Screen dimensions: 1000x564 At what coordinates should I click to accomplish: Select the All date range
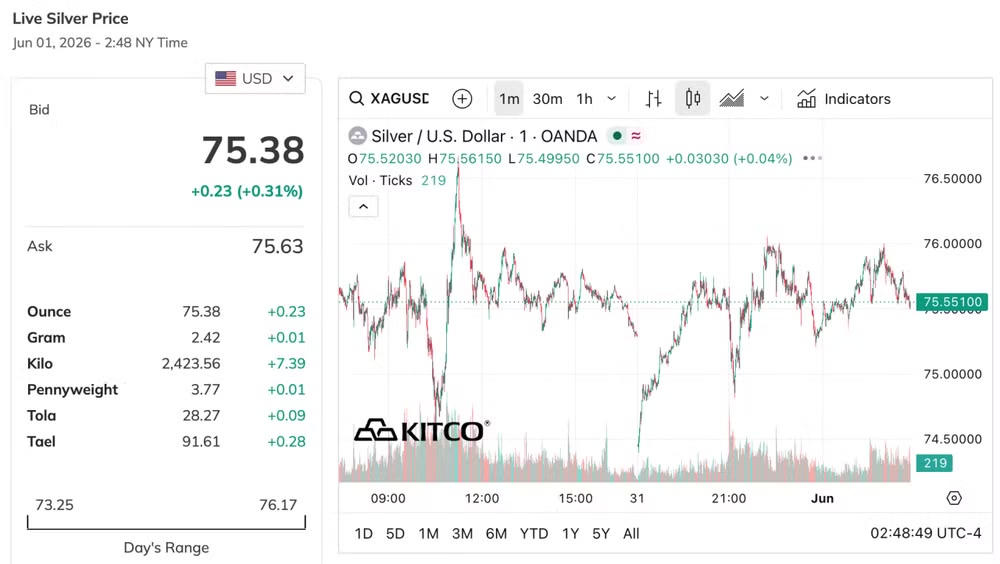pyautogui.click(x=631, y=533)
